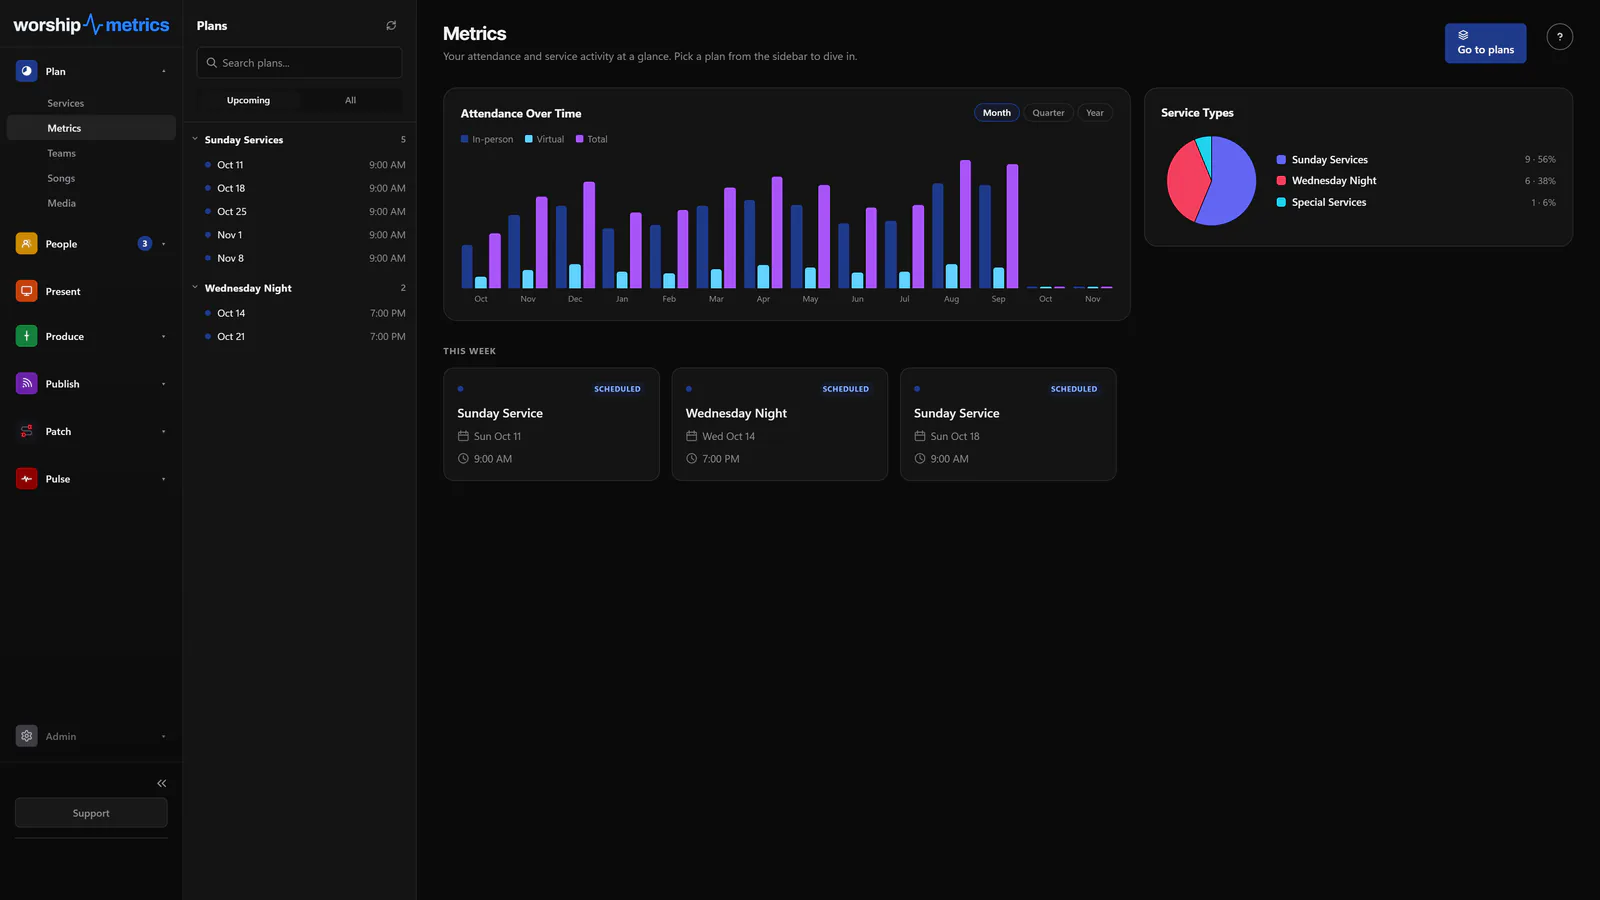Switch attendance chart to Quarter
Viewport: 1600px width, 900px height.
pyautogui.click(x=1048, y=113)
